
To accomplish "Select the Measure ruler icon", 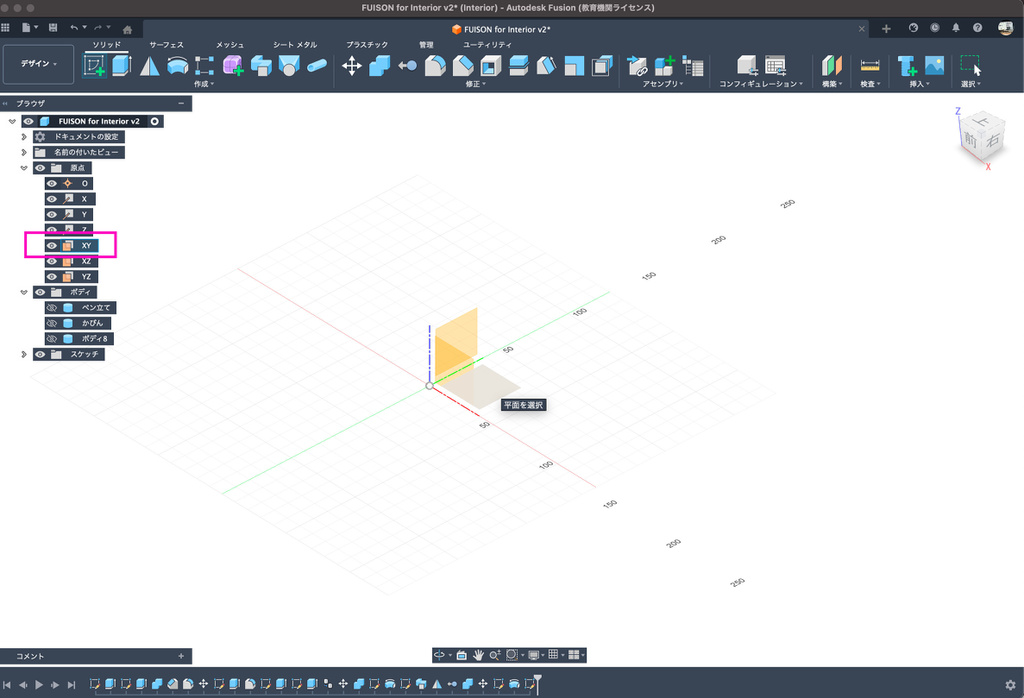I will tap(869, 66).
